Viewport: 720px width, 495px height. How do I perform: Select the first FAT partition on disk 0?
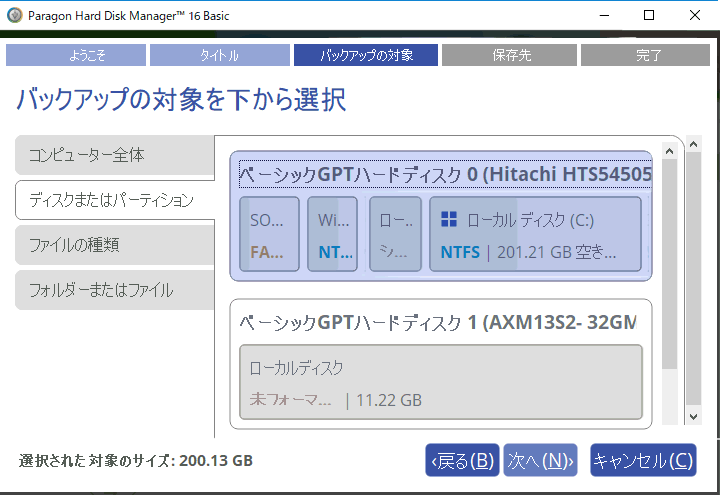click(x=269, y=234)
